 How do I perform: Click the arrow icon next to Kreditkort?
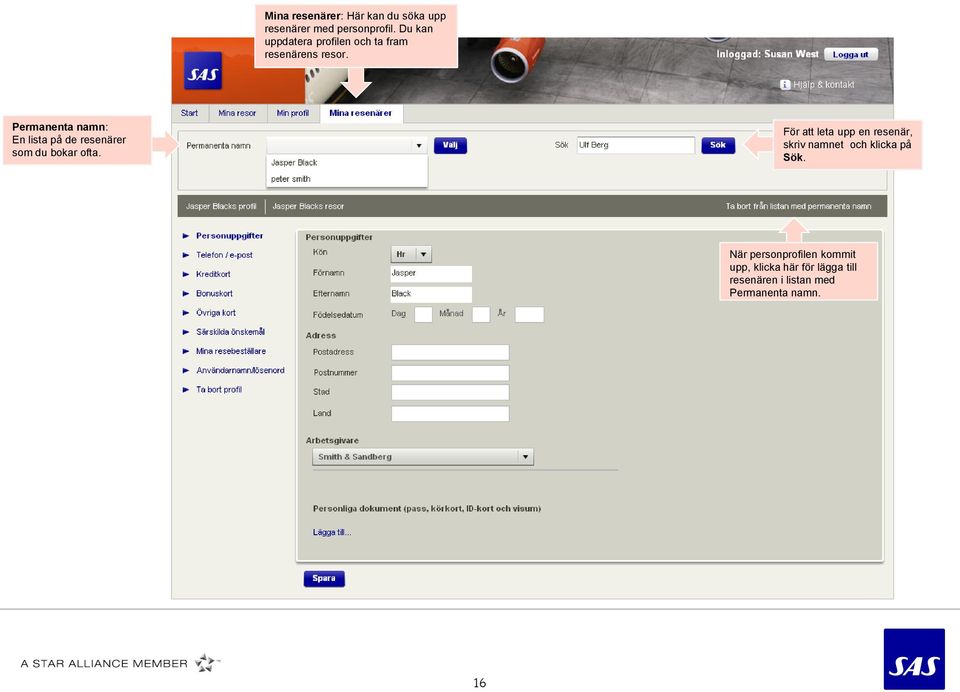click(x=186, y=274)
